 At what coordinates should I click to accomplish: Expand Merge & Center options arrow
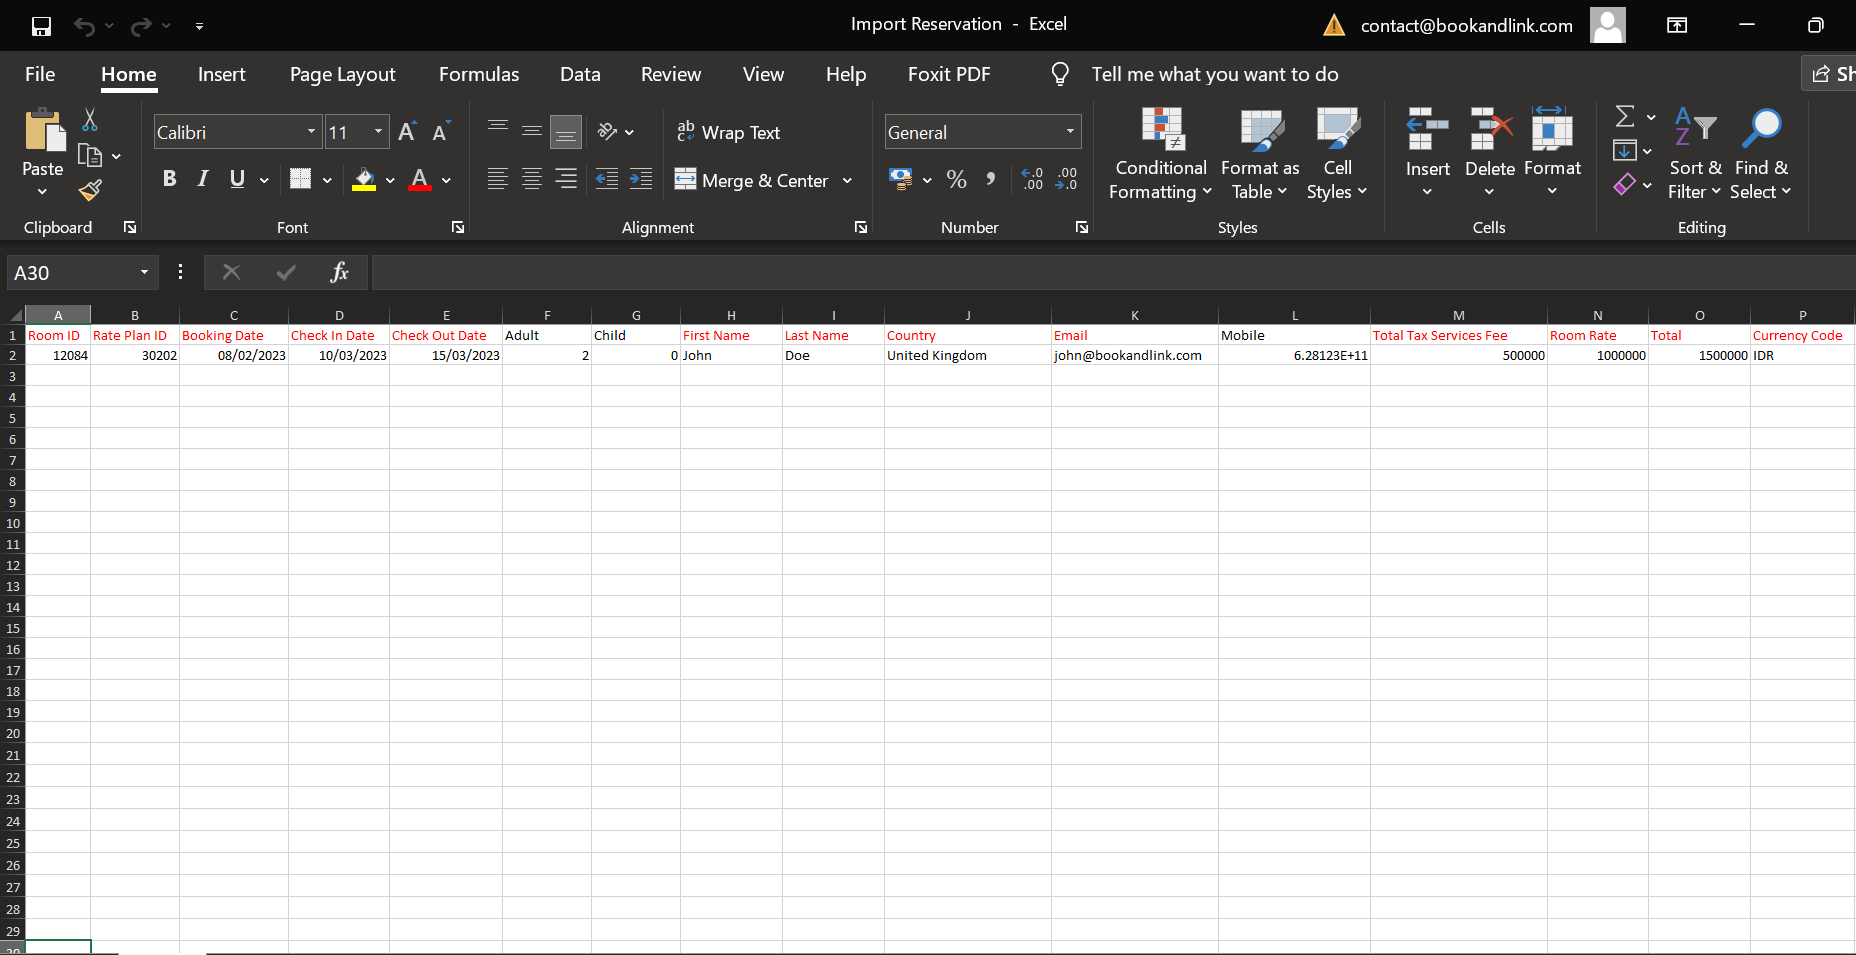pyautogui.click(x=847, y=180)
